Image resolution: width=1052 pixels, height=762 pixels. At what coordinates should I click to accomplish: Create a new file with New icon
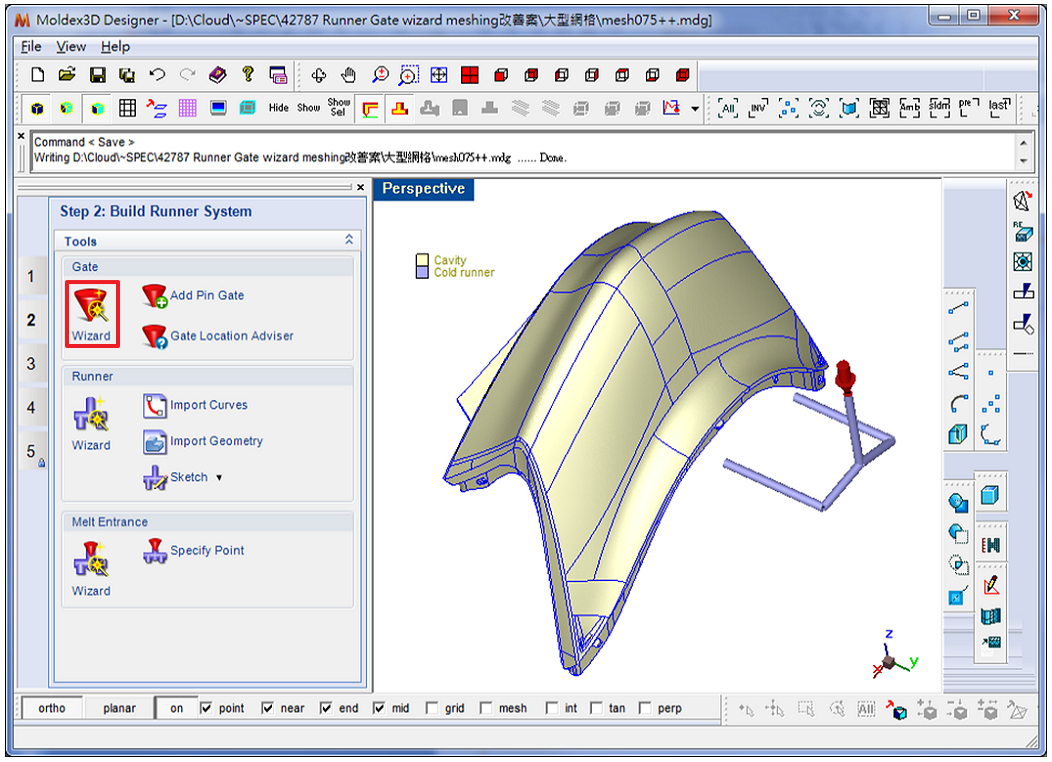pyautogui.click(x=38, y=74)
